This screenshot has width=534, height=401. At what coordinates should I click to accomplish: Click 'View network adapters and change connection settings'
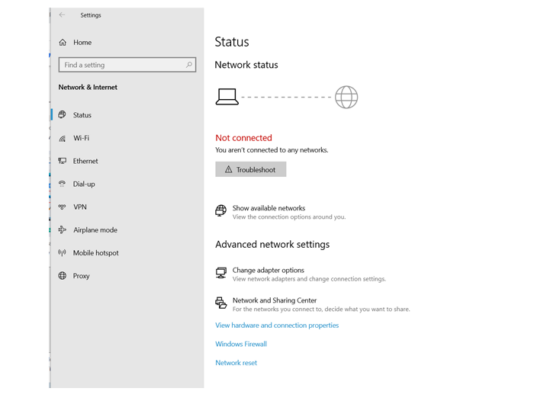309,279
